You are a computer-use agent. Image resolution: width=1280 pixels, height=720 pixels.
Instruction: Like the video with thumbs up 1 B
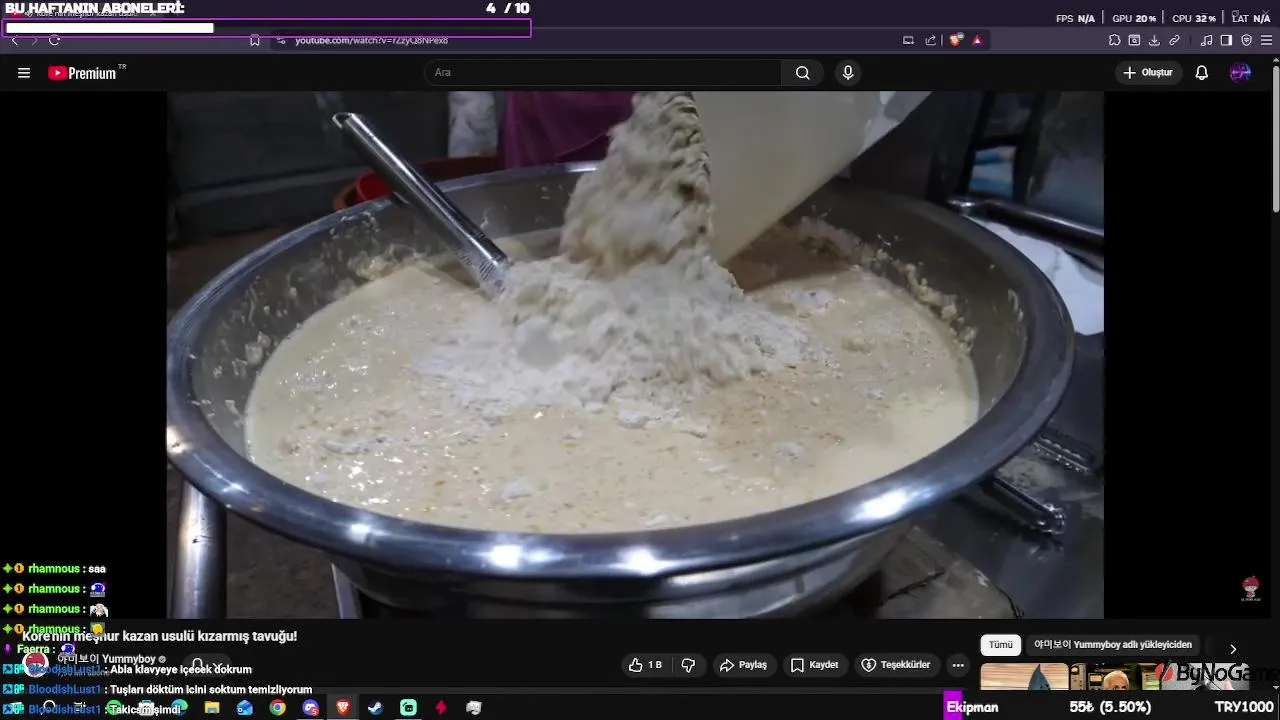coord(646,665)
